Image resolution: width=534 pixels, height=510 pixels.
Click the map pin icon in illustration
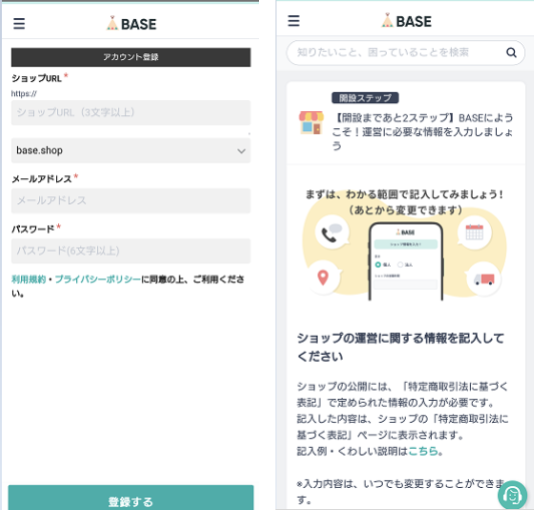coord(323,277)
